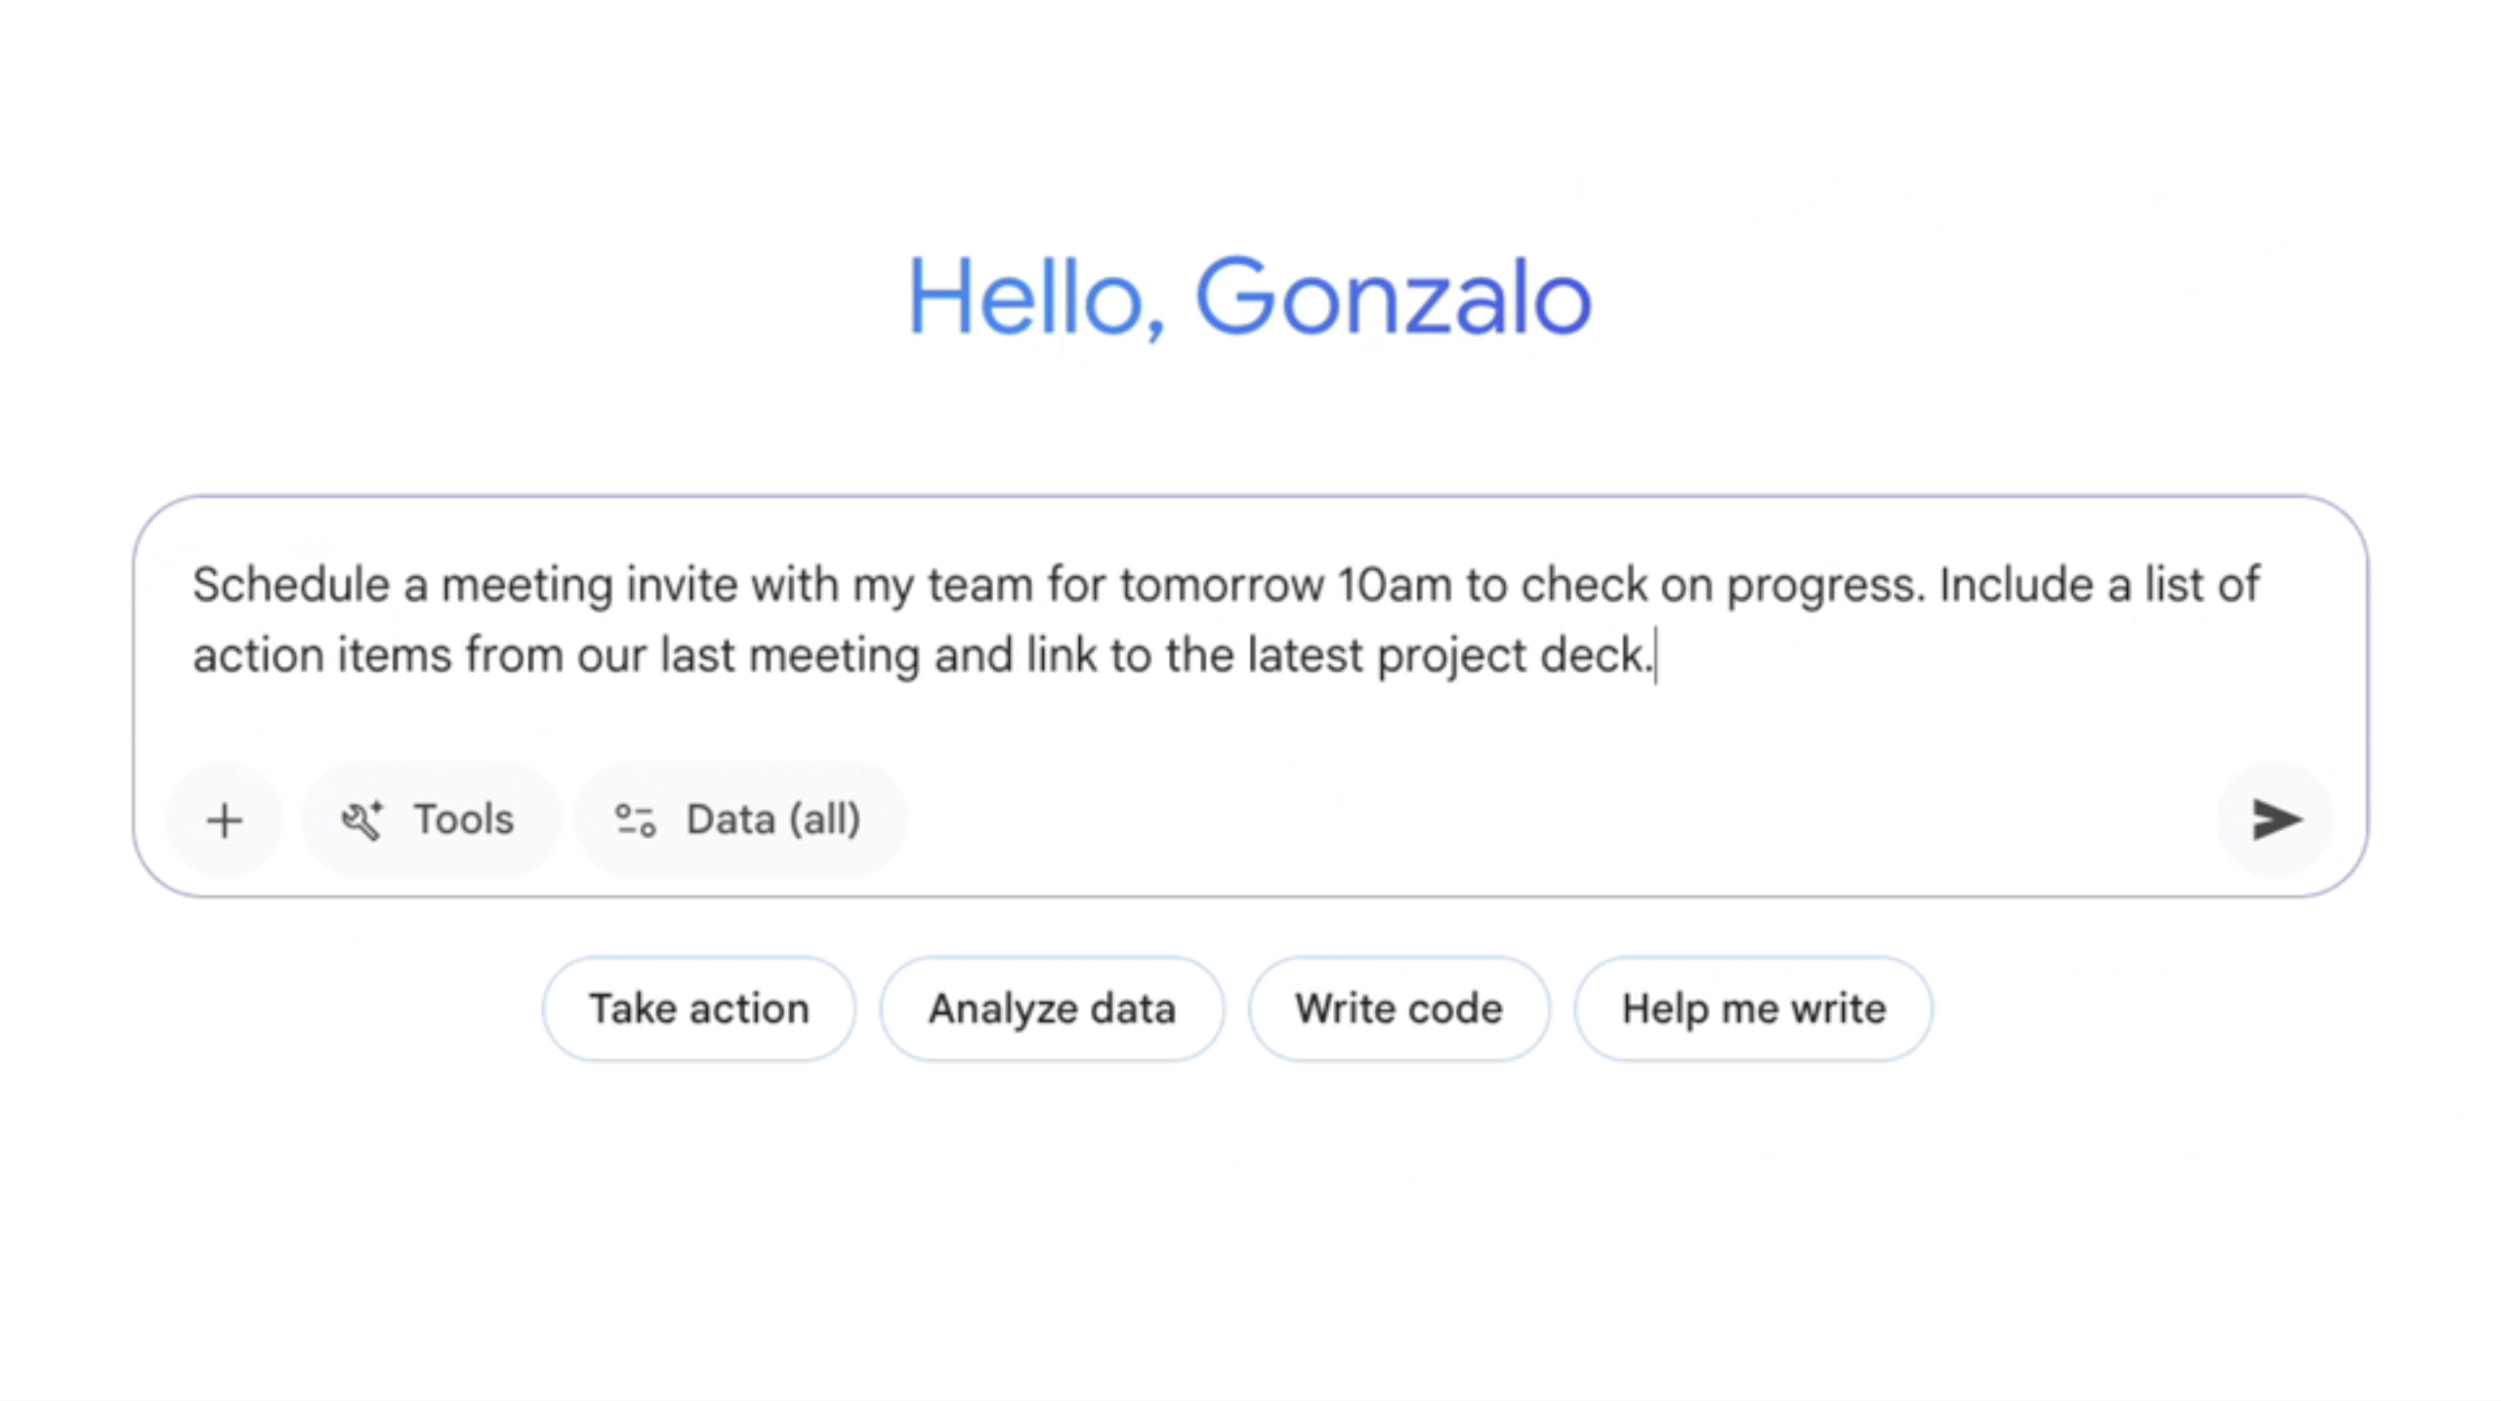Open the Tools menu
The height and width of the screenshot is (1401, 2501).
click(x=430, y=821)
